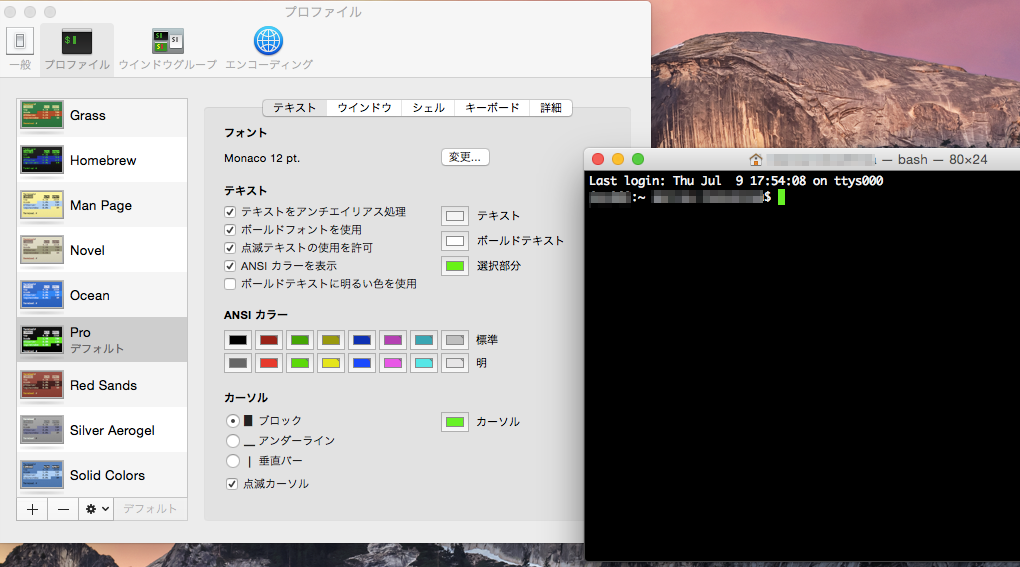Pick the Novel profile
The height and width of the screenshot is (567, 1020).
(102, 250)
